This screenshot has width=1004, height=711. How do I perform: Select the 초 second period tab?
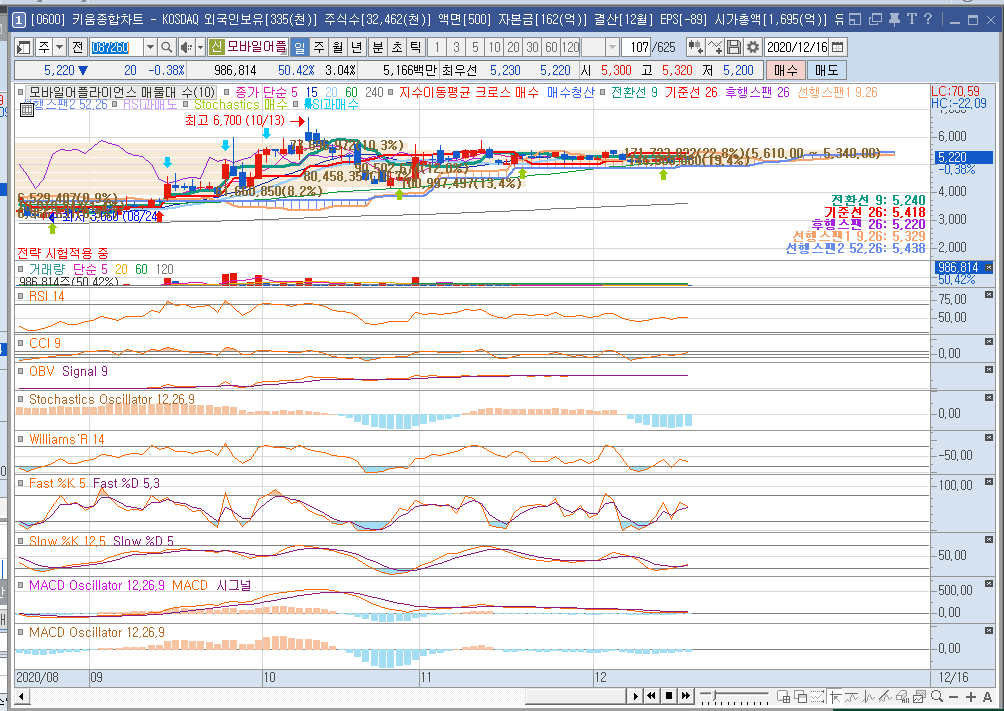coord(397,47)
